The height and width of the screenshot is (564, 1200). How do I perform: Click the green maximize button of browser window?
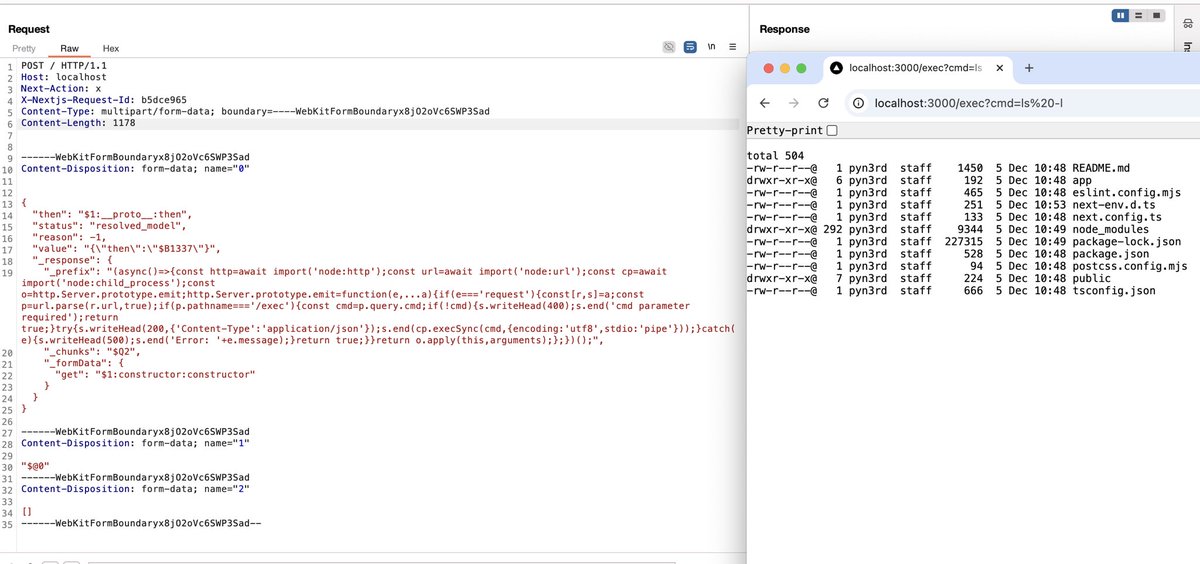click(x=801, y=68)
